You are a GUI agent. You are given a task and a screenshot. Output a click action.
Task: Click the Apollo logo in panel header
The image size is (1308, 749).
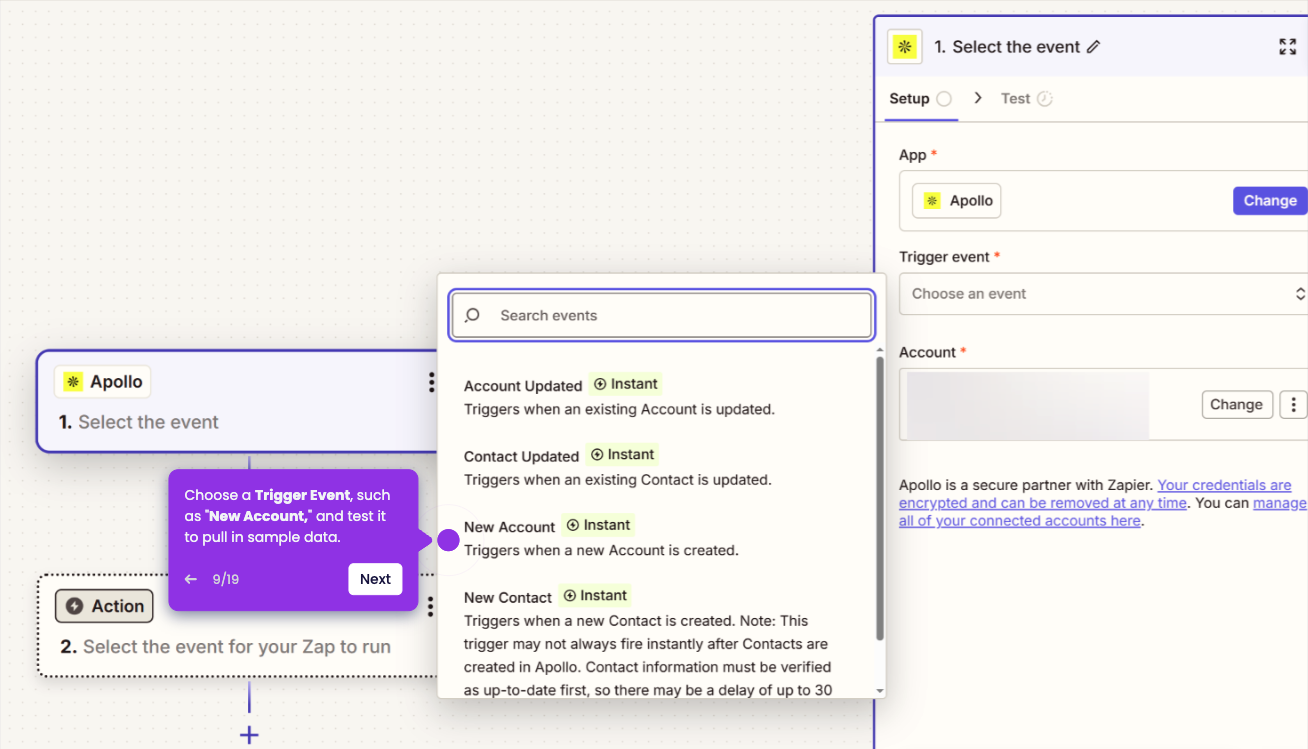pos(905,47)
